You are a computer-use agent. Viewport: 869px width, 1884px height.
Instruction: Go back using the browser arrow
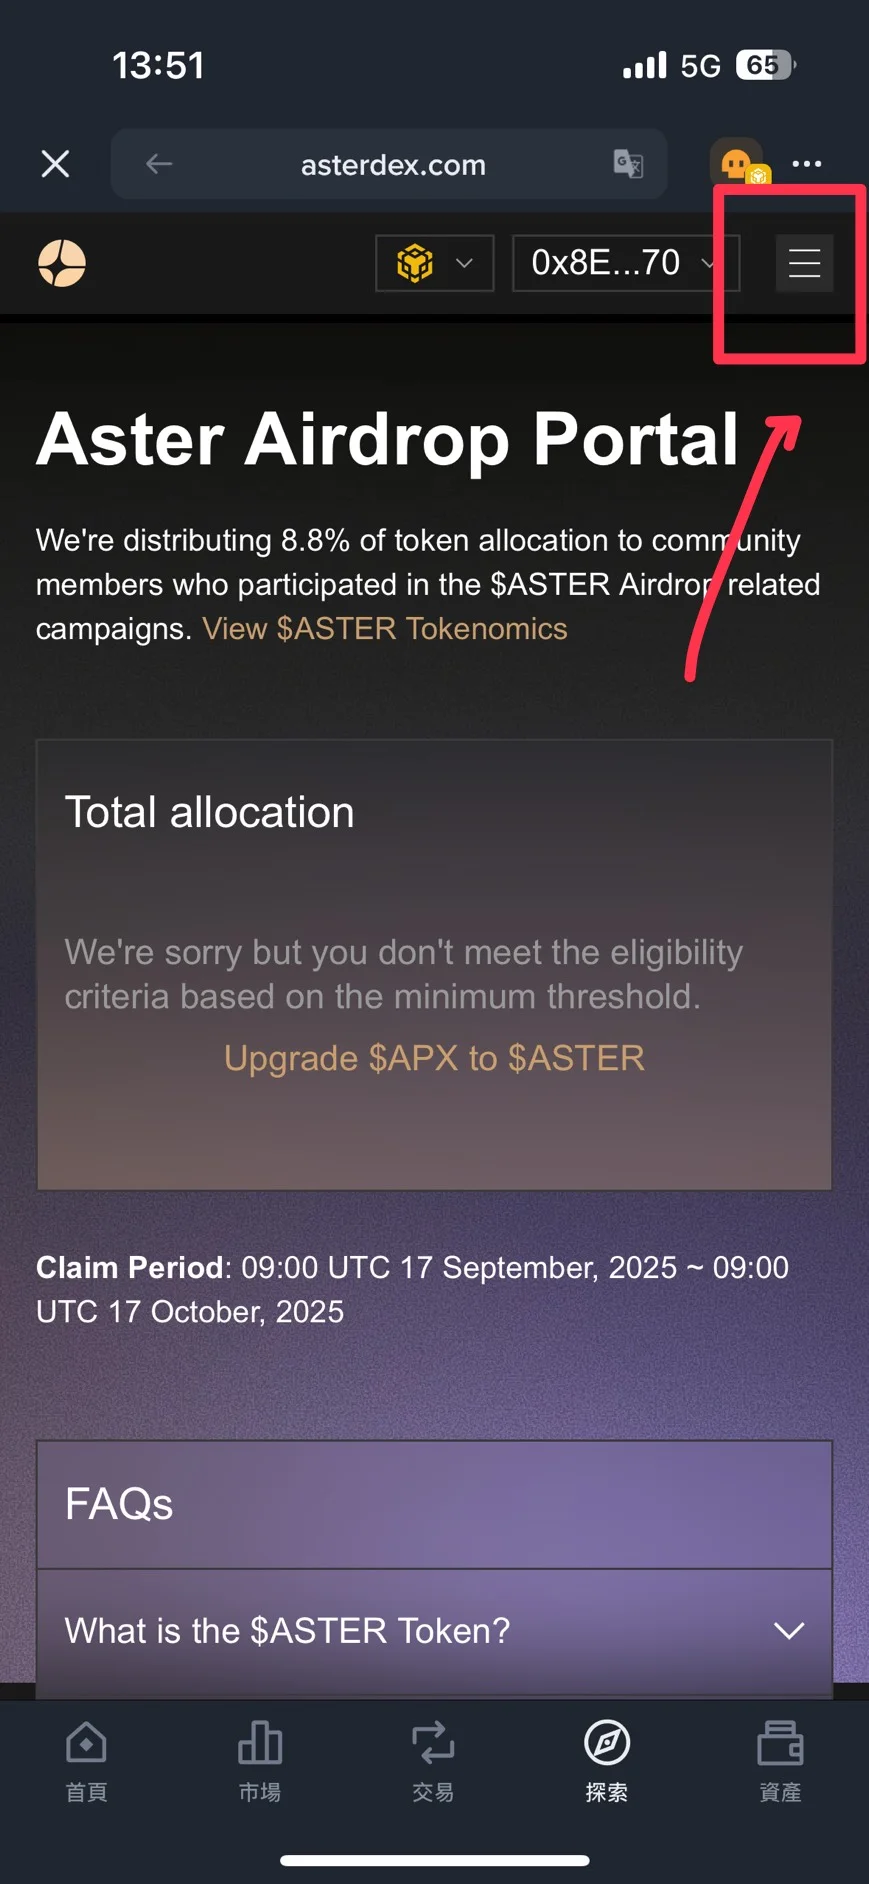pyautogui.click(x=159, y=164)
